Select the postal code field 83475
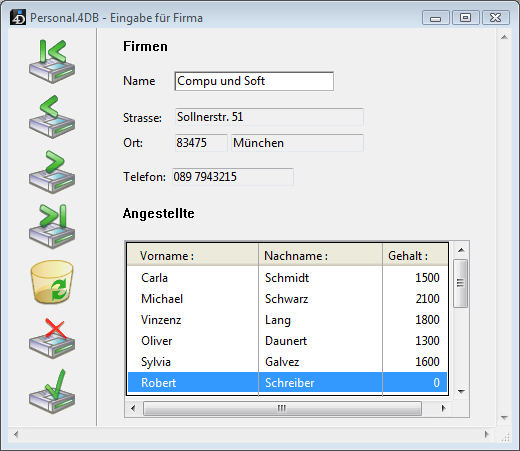Image resolution: width=520 pixels, height=451 pixels. [x=201, y=143]
